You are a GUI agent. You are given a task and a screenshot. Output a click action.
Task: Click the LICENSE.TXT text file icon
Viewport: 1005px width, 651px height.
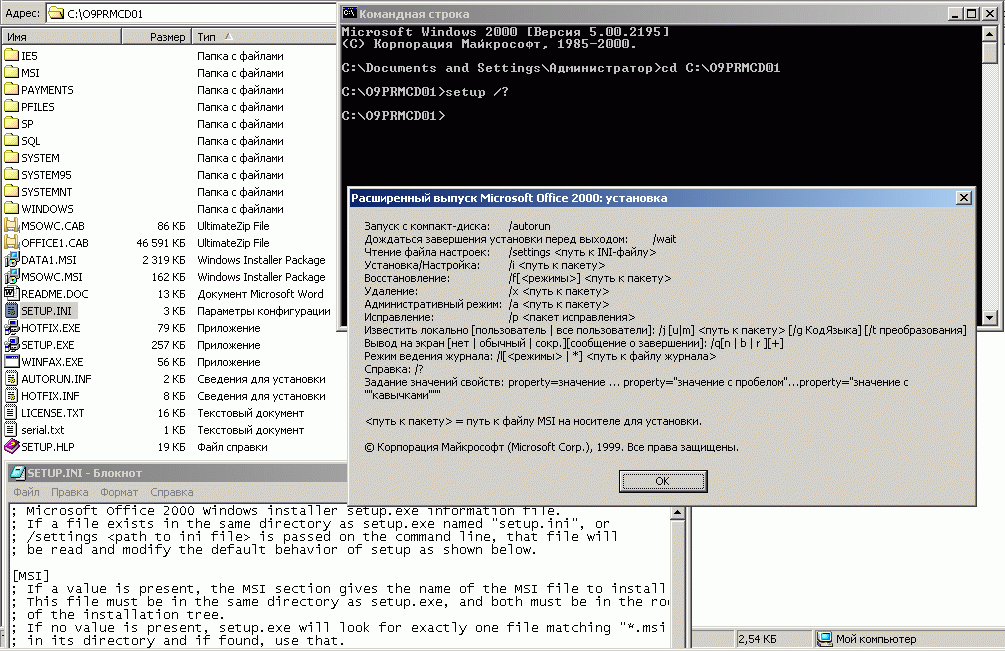click(x=12, y=412)
